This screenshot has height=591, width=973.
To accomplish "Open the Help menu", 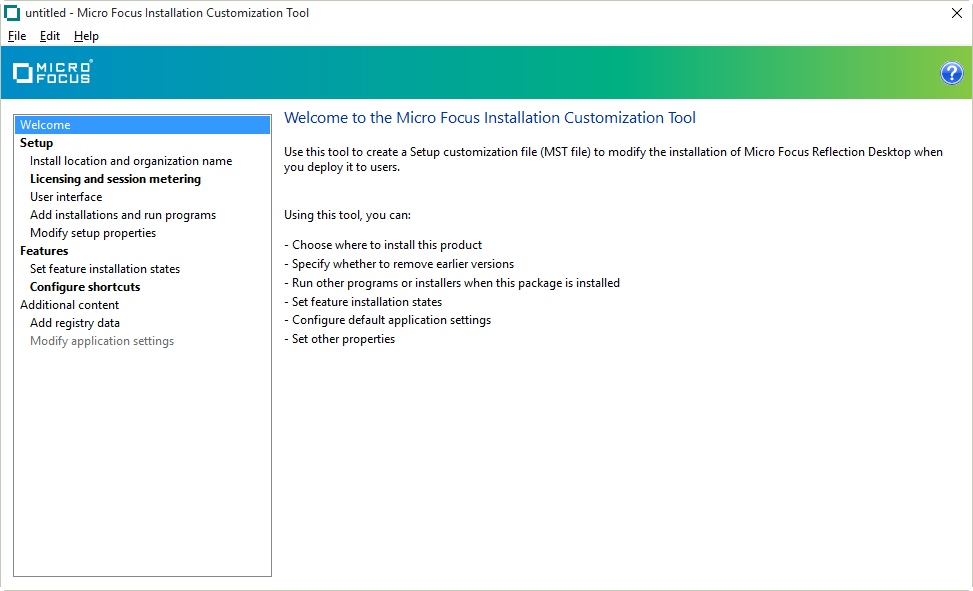I will pos(86,36).
